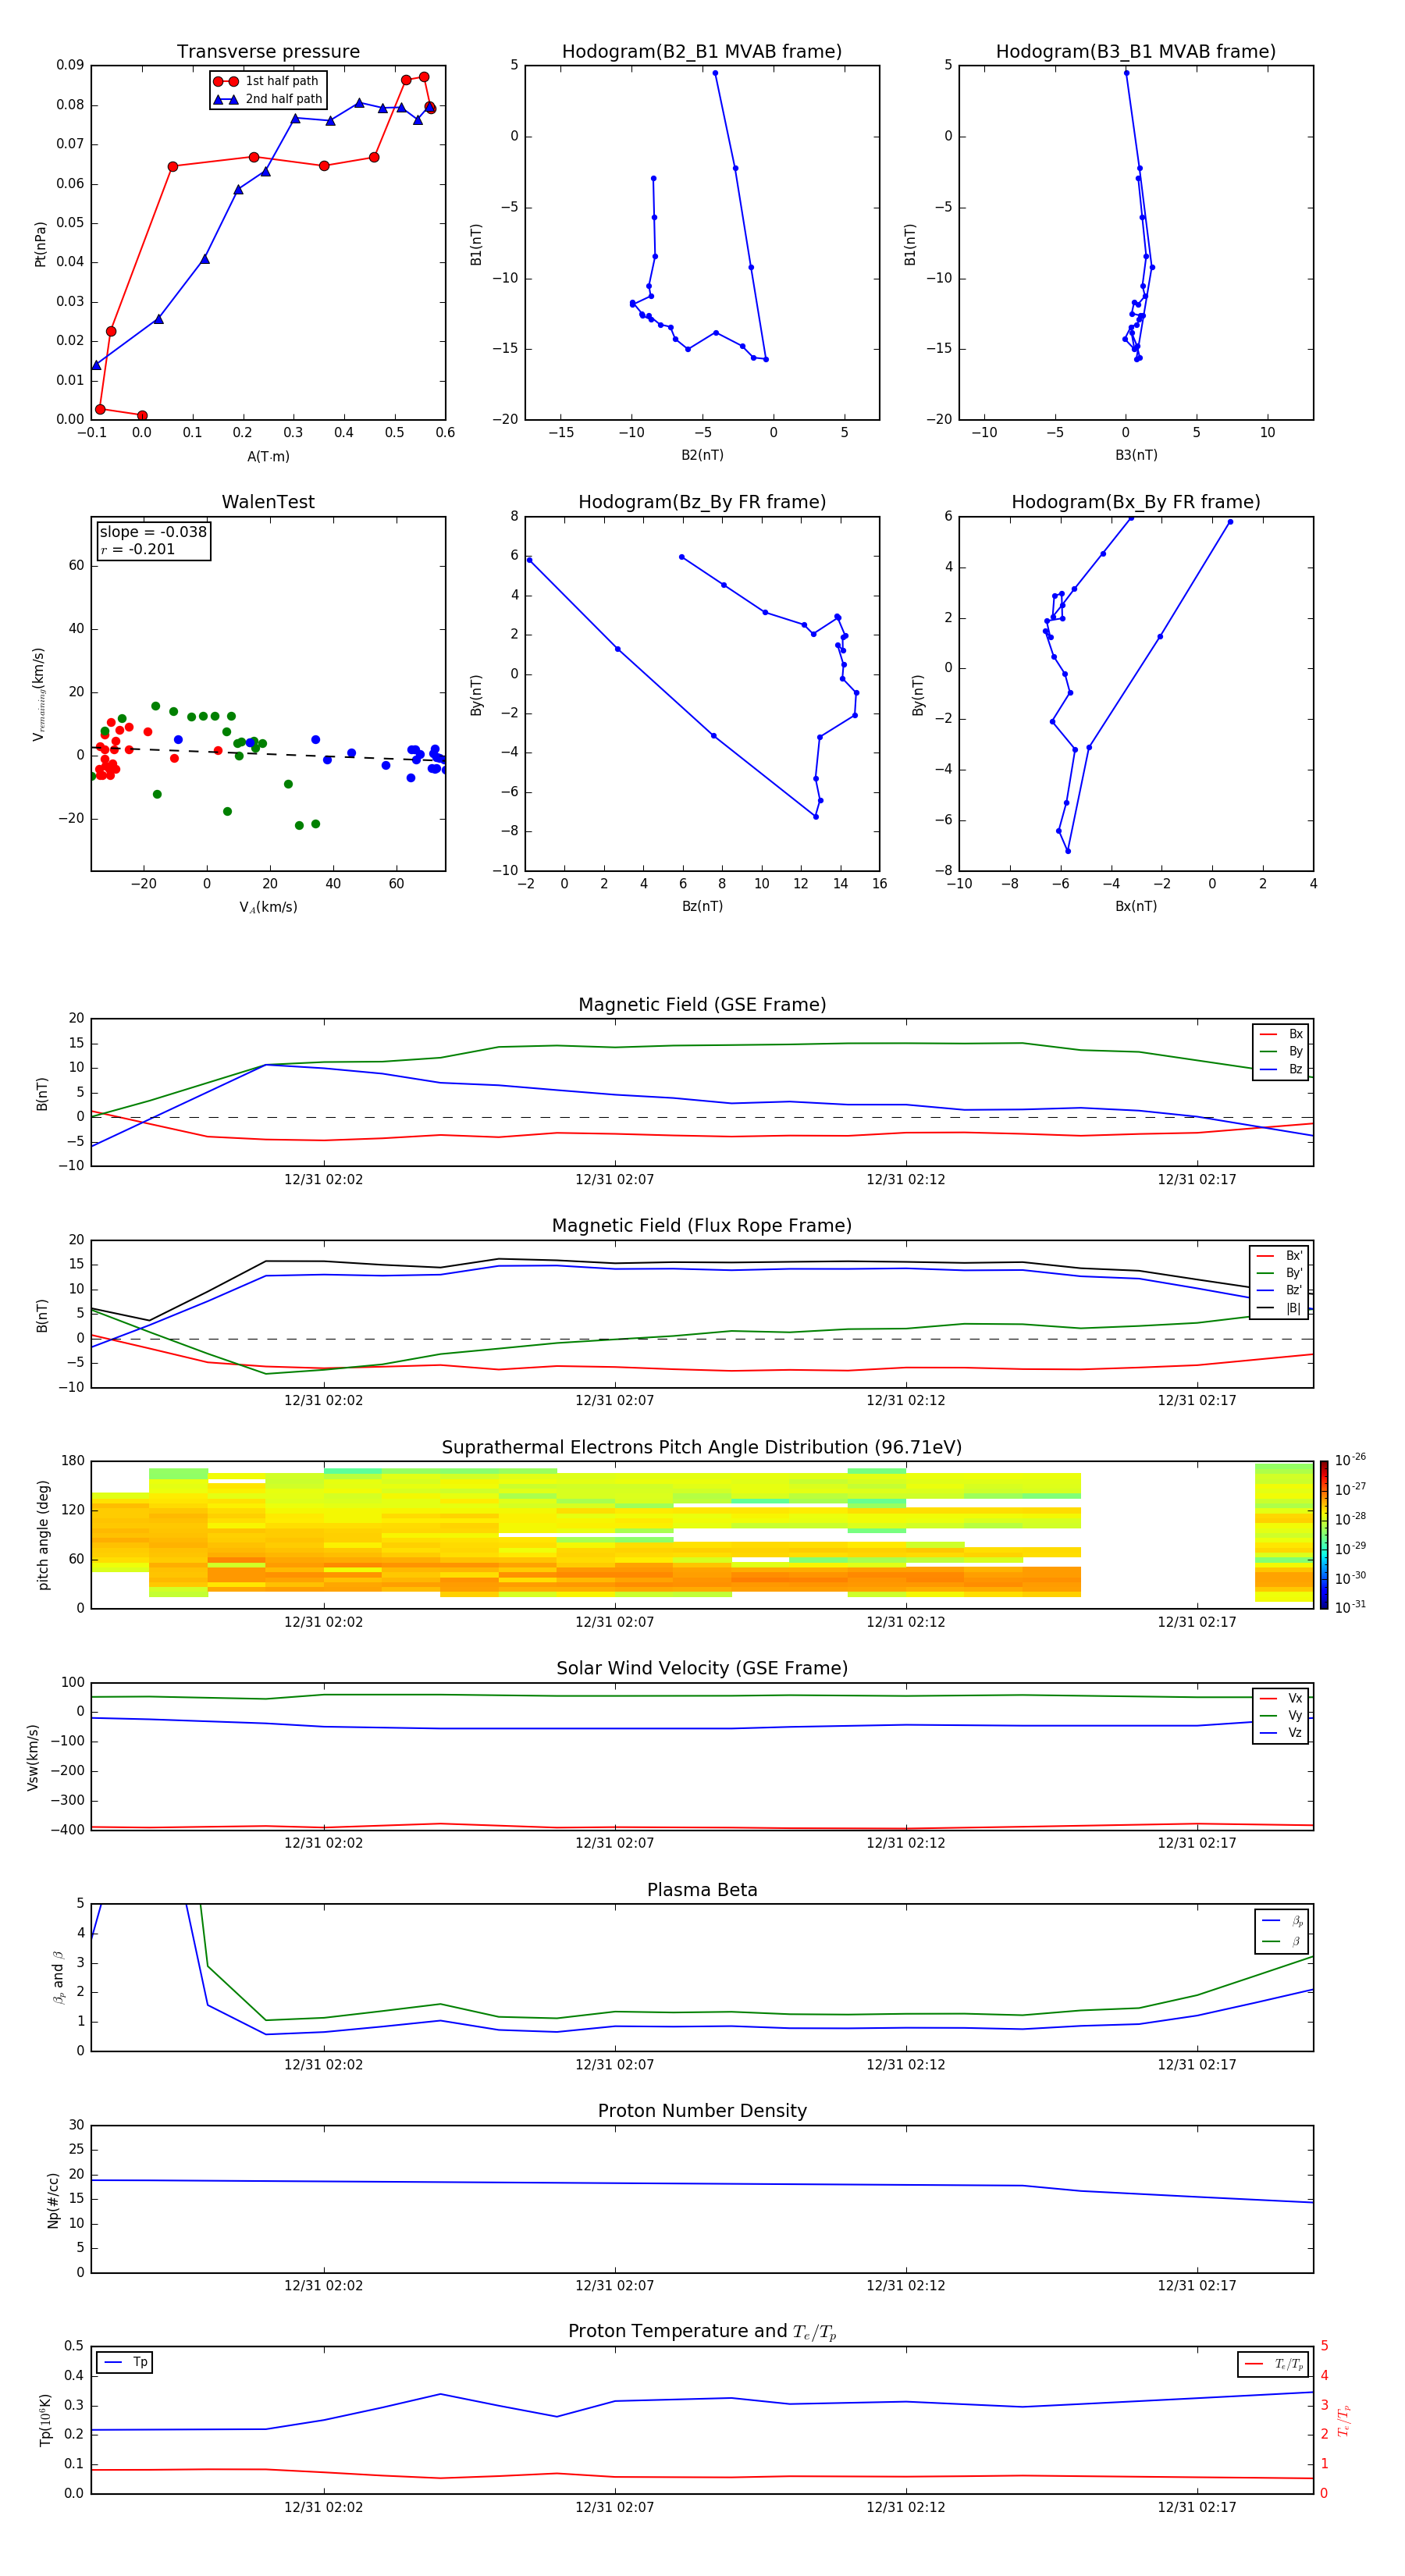
Task: Click the 'A(T·m)' x-axis label
Action: tap(268, 457)
